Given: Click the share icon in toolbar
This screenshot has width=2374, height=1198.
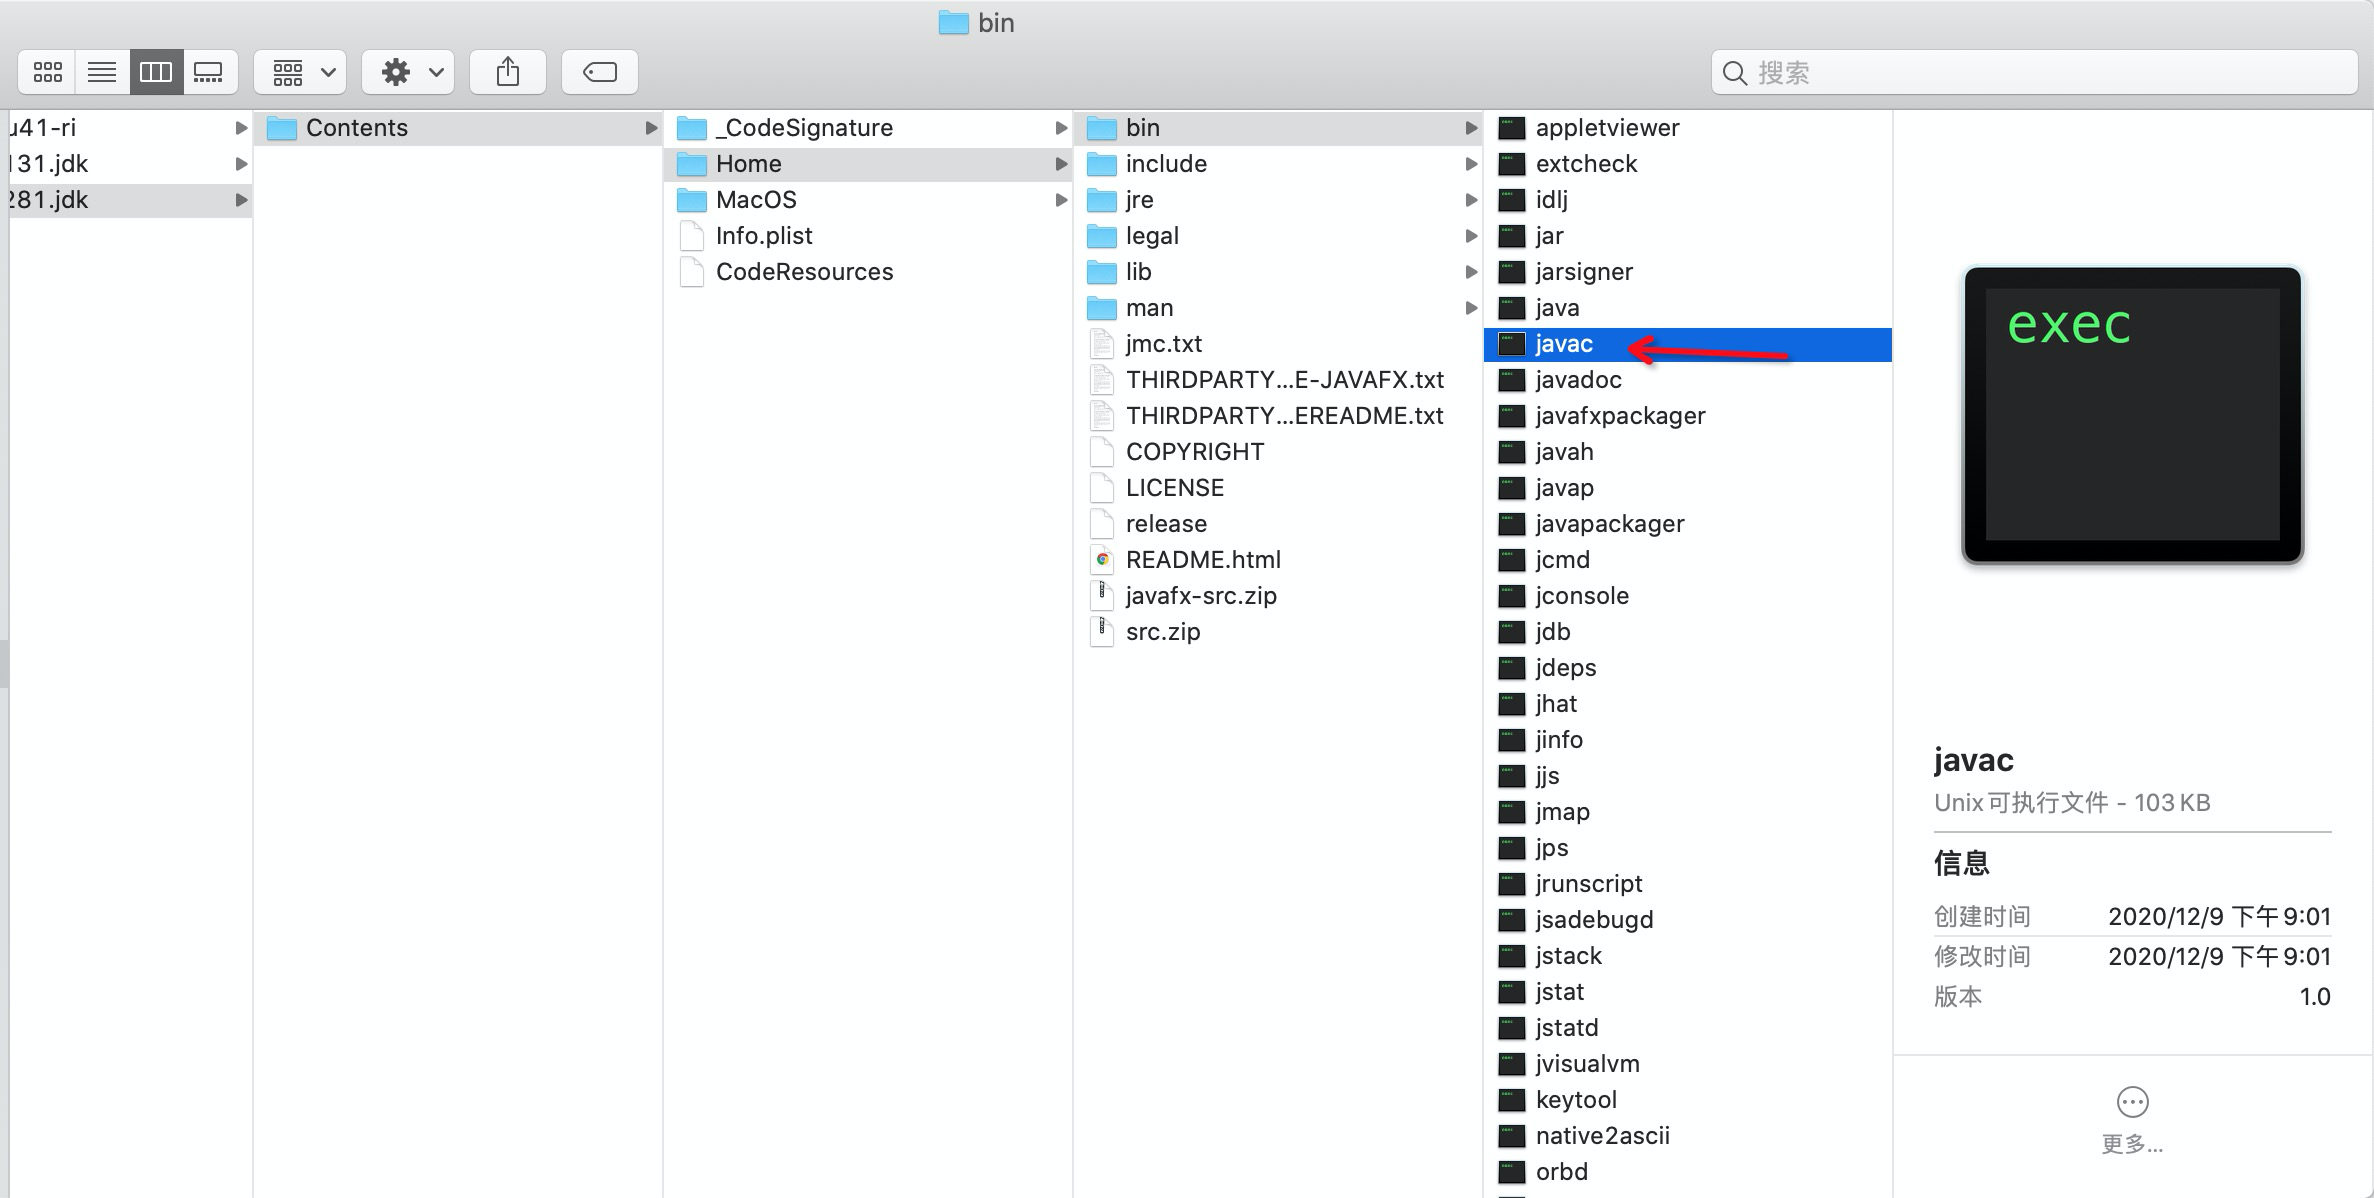Looking at the screenshot, I should [508, 72].
